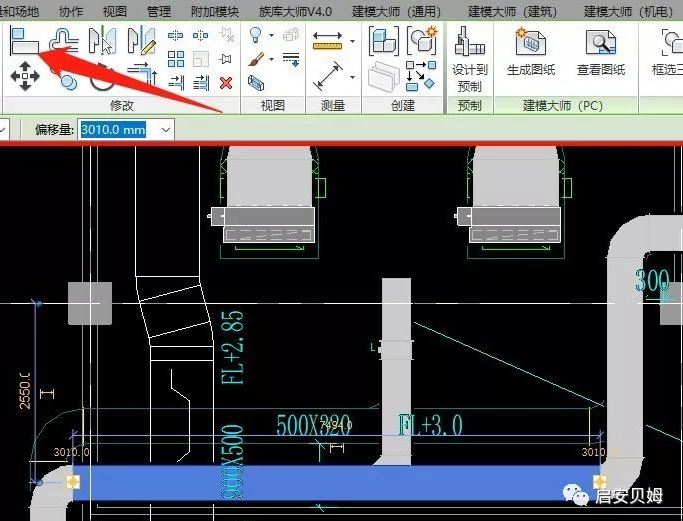
Task: Click the 修改 panel title
Action: click(122, 106)
